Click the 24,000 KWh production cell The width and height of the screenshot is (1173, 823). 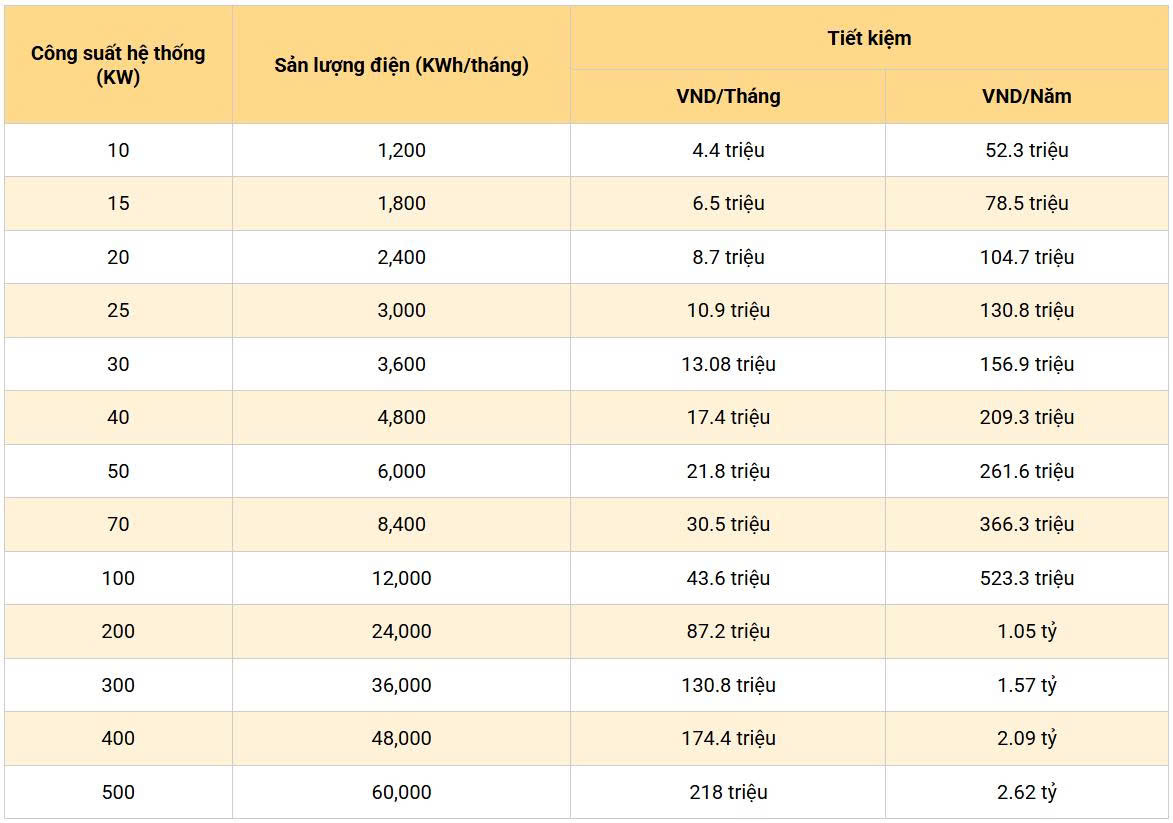tap(401, 631)
